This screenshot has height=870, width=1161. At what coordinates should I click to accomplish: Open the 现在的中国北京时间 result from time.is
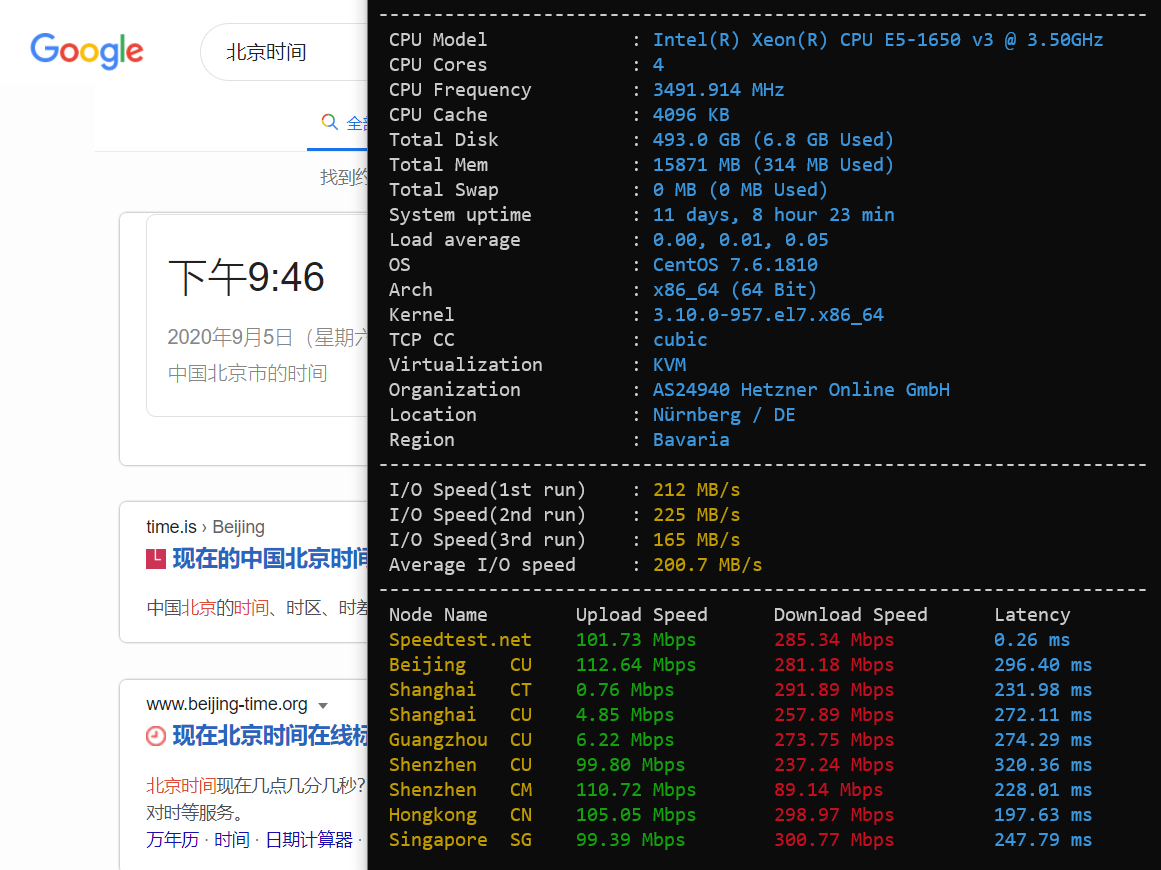(x=270, y=559)
